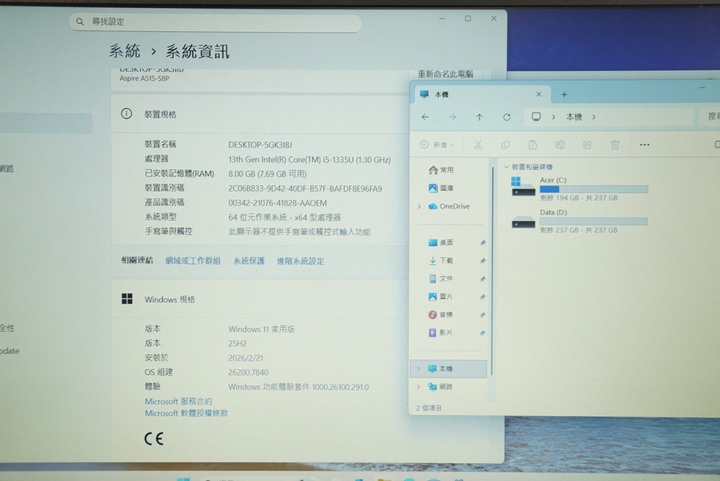Open the 系統保護 System protection link

pyautogui.click(x=249, y=261)
